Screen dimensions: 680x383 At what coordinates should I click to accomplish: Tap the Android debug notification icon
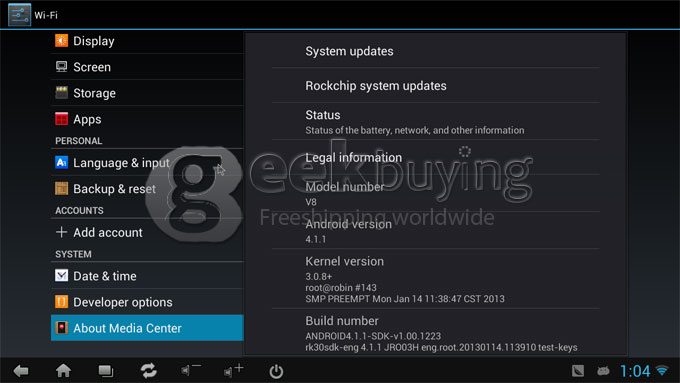(x=603, y=371)
